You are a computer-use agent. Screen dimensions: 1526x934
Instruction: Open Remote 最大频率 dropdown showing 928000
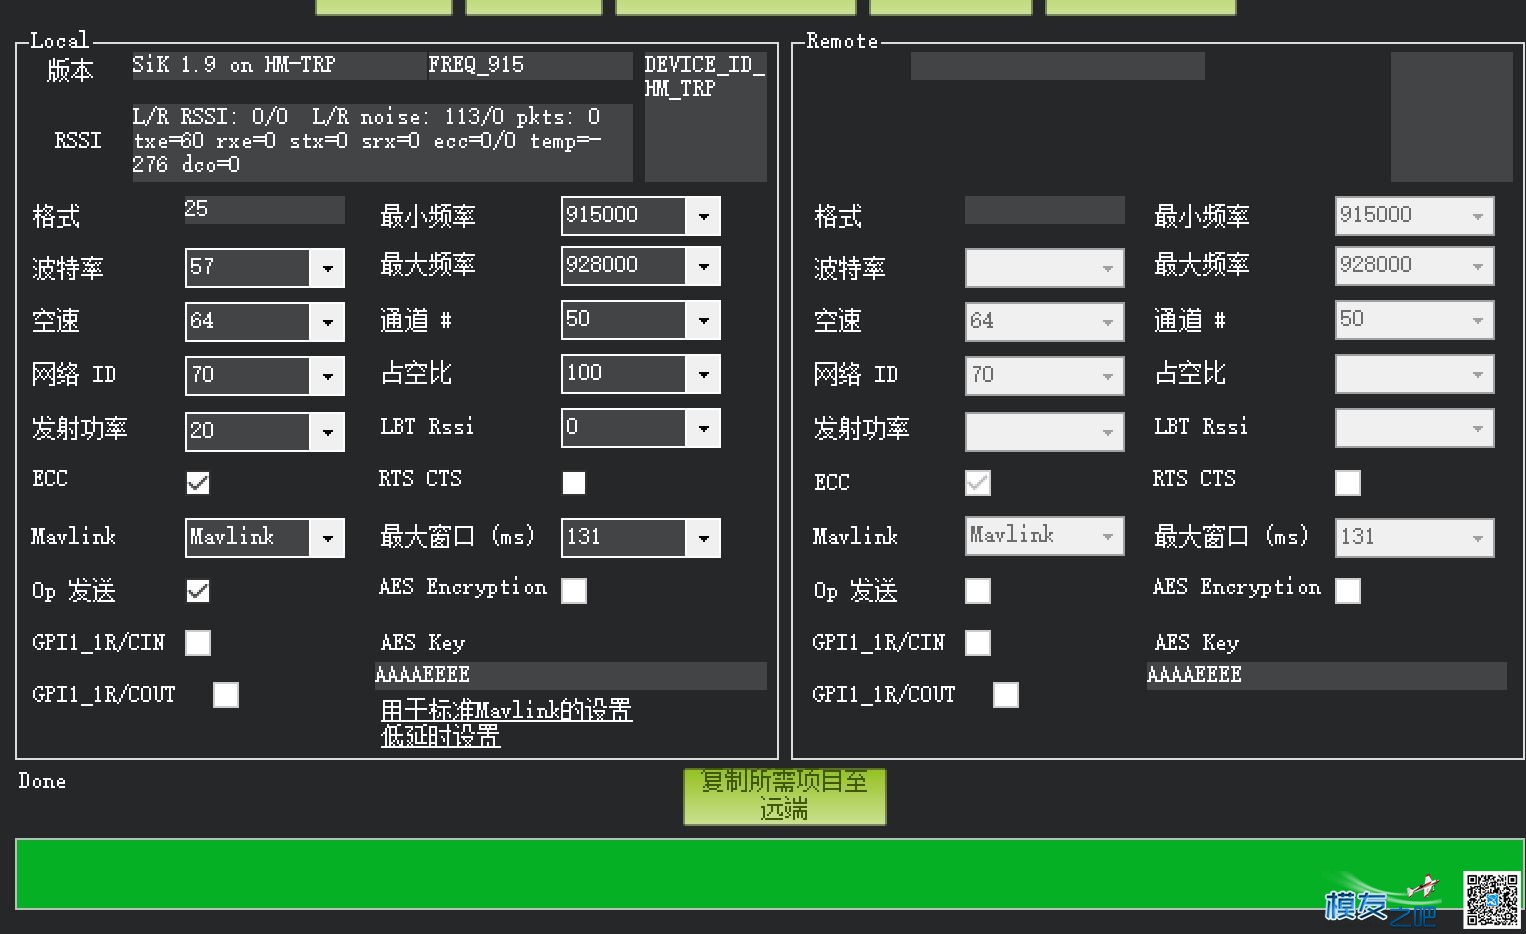click(x=1415, y=266)
